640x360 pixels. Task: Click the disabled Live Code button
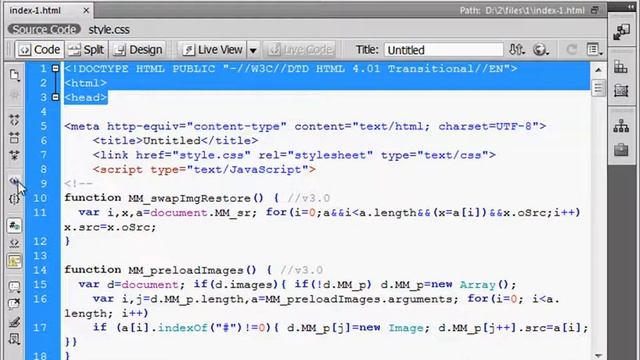click(x=300, y=50)
